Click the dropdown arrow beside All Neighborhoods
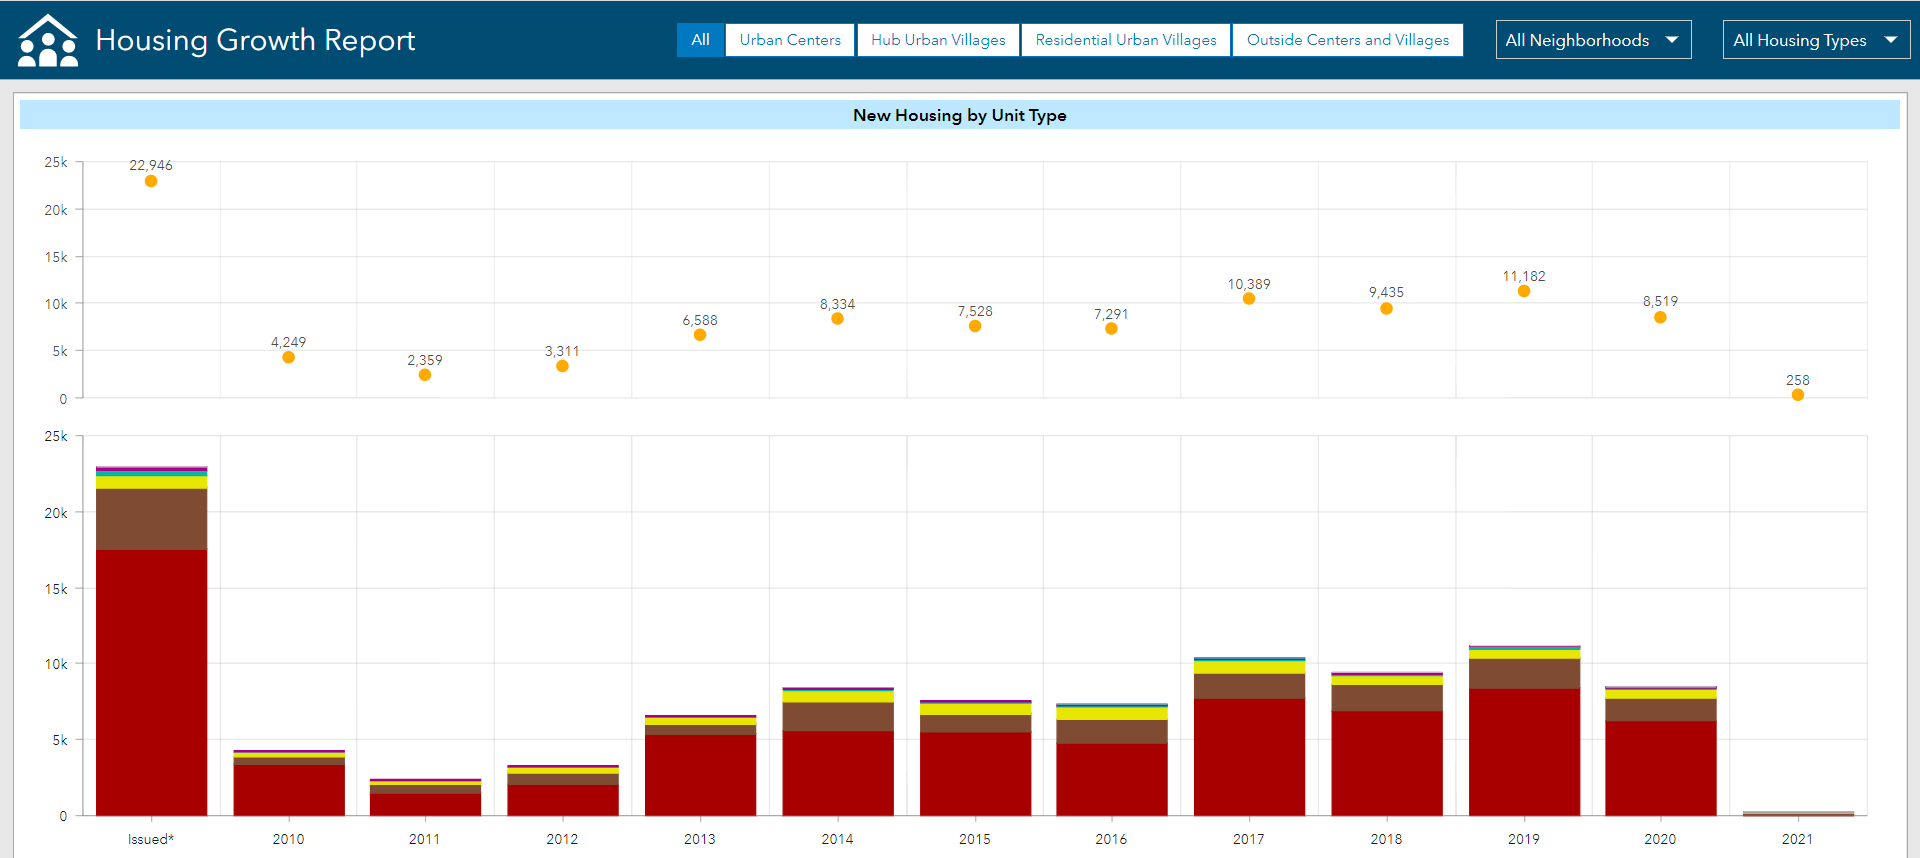 (1672, 40)
